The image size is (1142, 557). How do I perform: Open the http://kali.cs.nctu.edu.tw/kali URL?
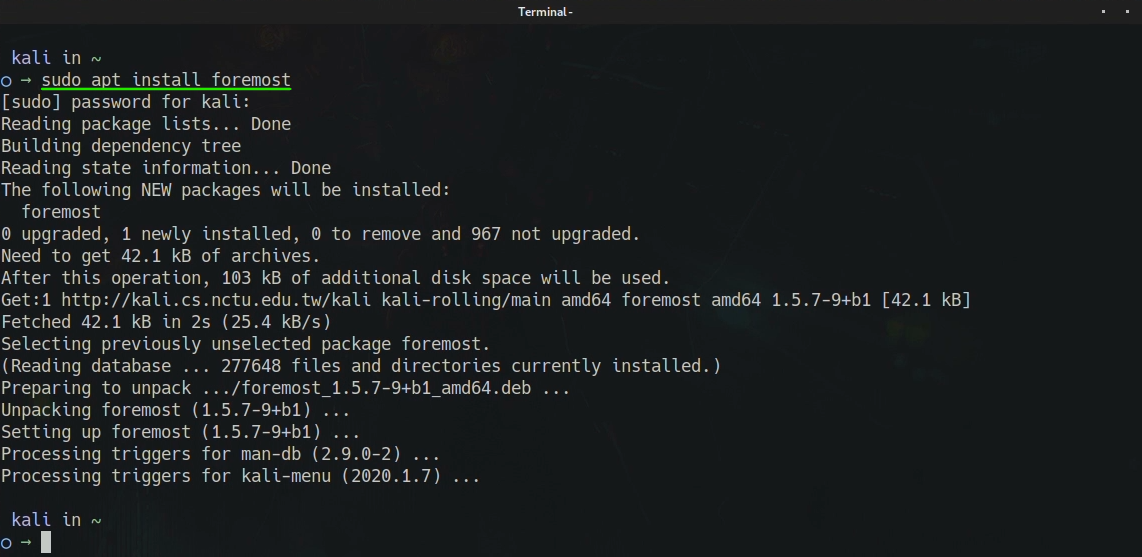(x=216, y=300)
